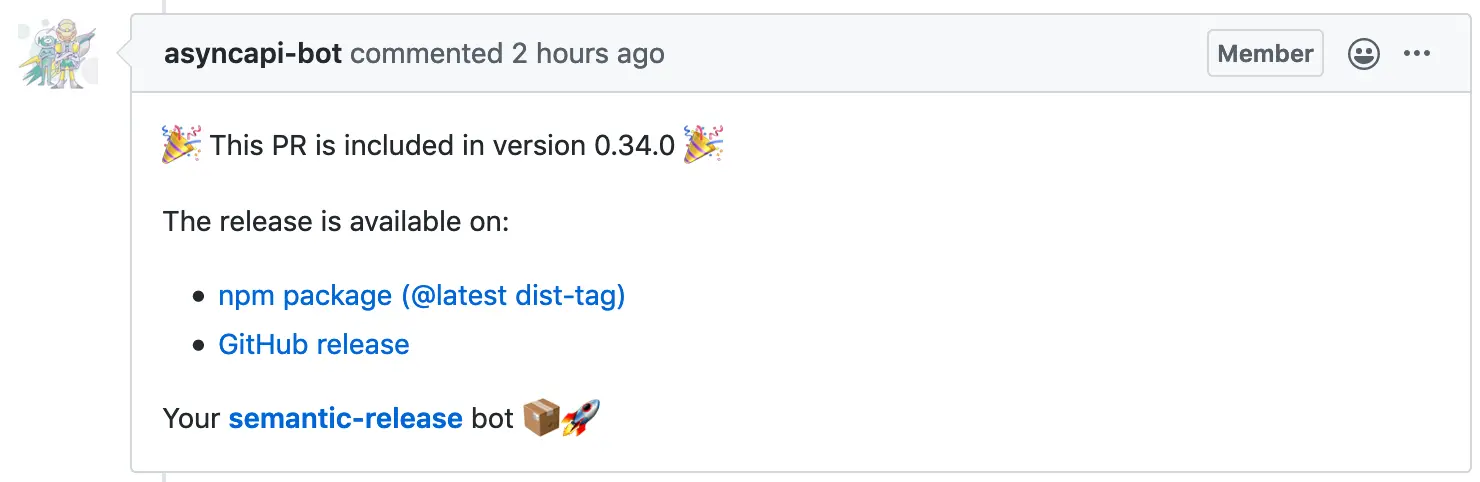Click the party popper emoji after "0.34.0"

704,145
